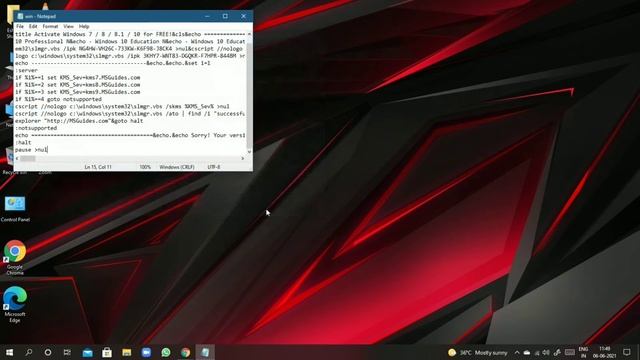The height and width of the screenshot is (360, 640).
Task: Show hidden tray icons chevron
Action: point(517,352)
